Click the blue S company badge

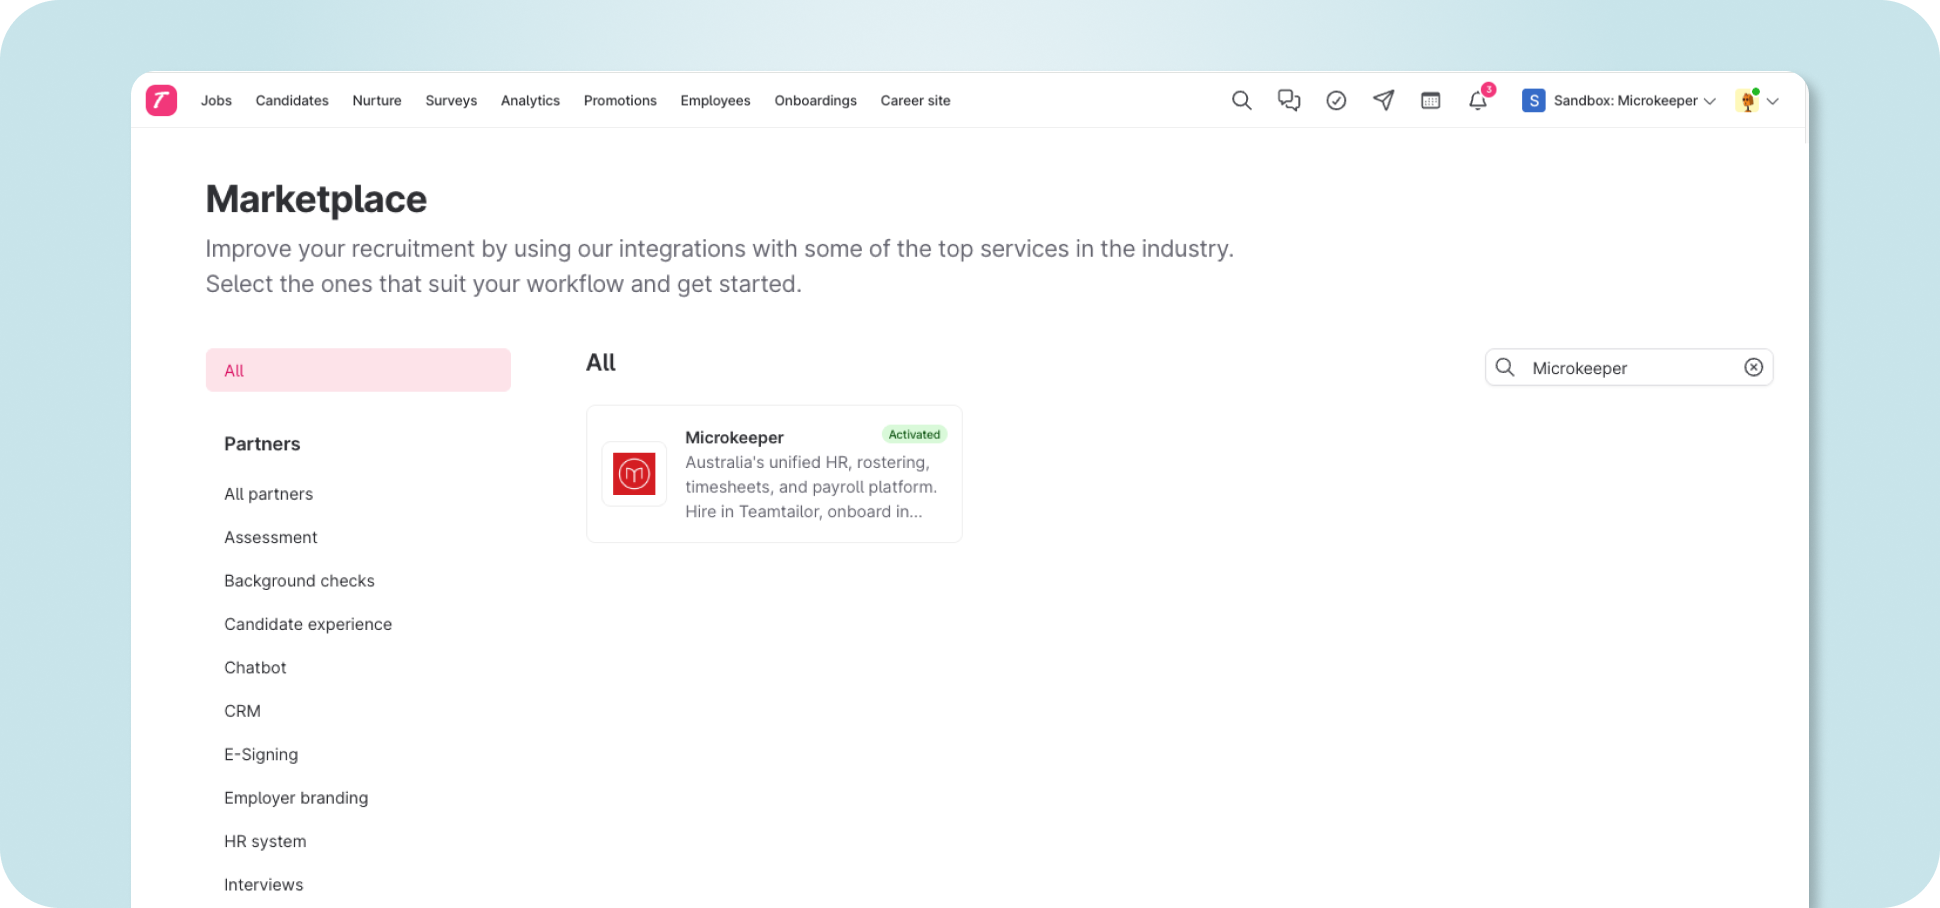[x=1533, y=100]
